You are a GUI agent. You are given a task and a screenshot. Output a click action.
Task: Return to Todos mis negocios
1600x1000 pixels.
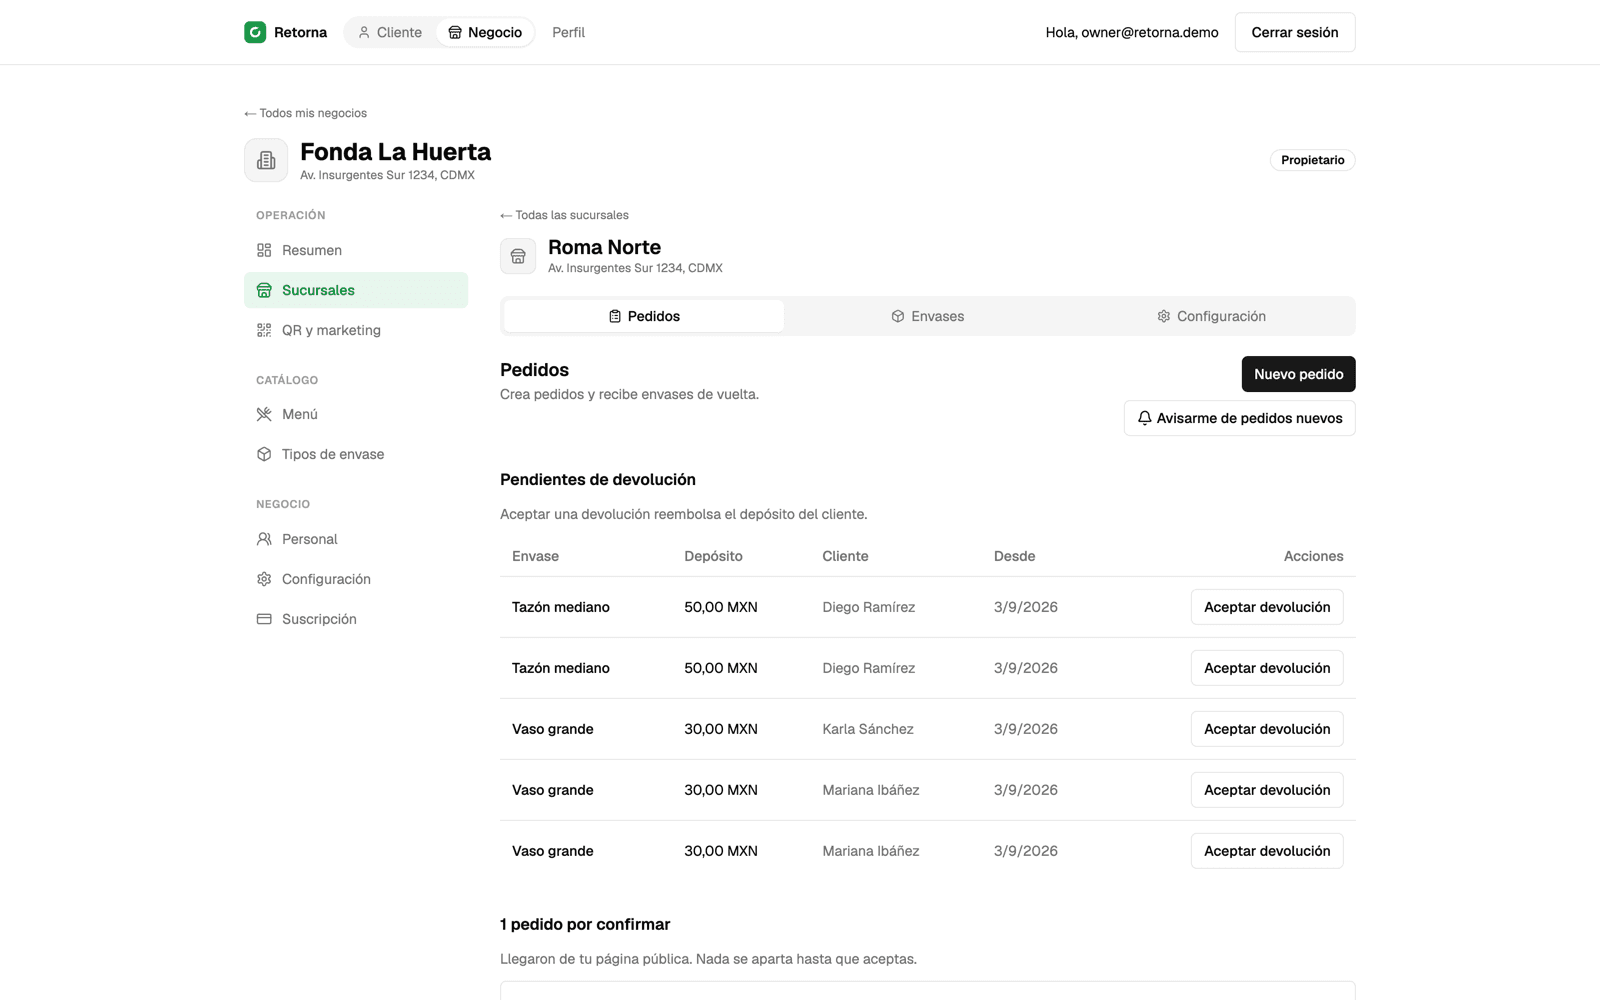coord(305,113)
